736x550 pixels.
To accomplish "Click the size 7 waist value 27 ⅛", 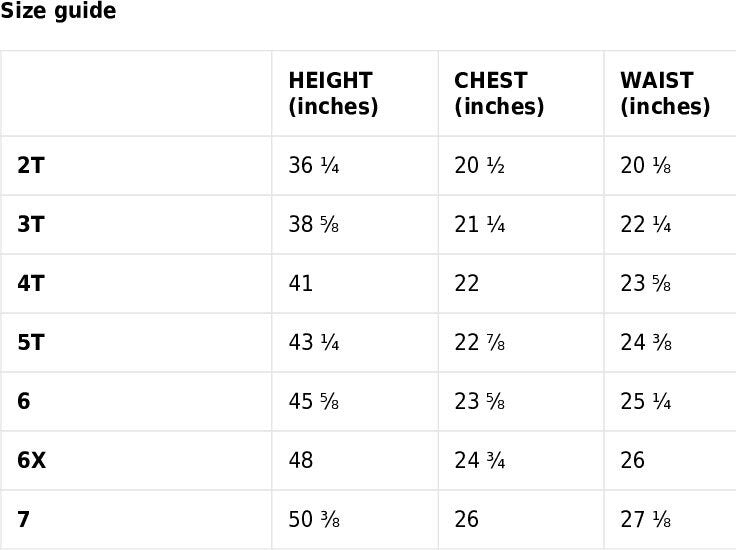I will click(x=646, y=520).
